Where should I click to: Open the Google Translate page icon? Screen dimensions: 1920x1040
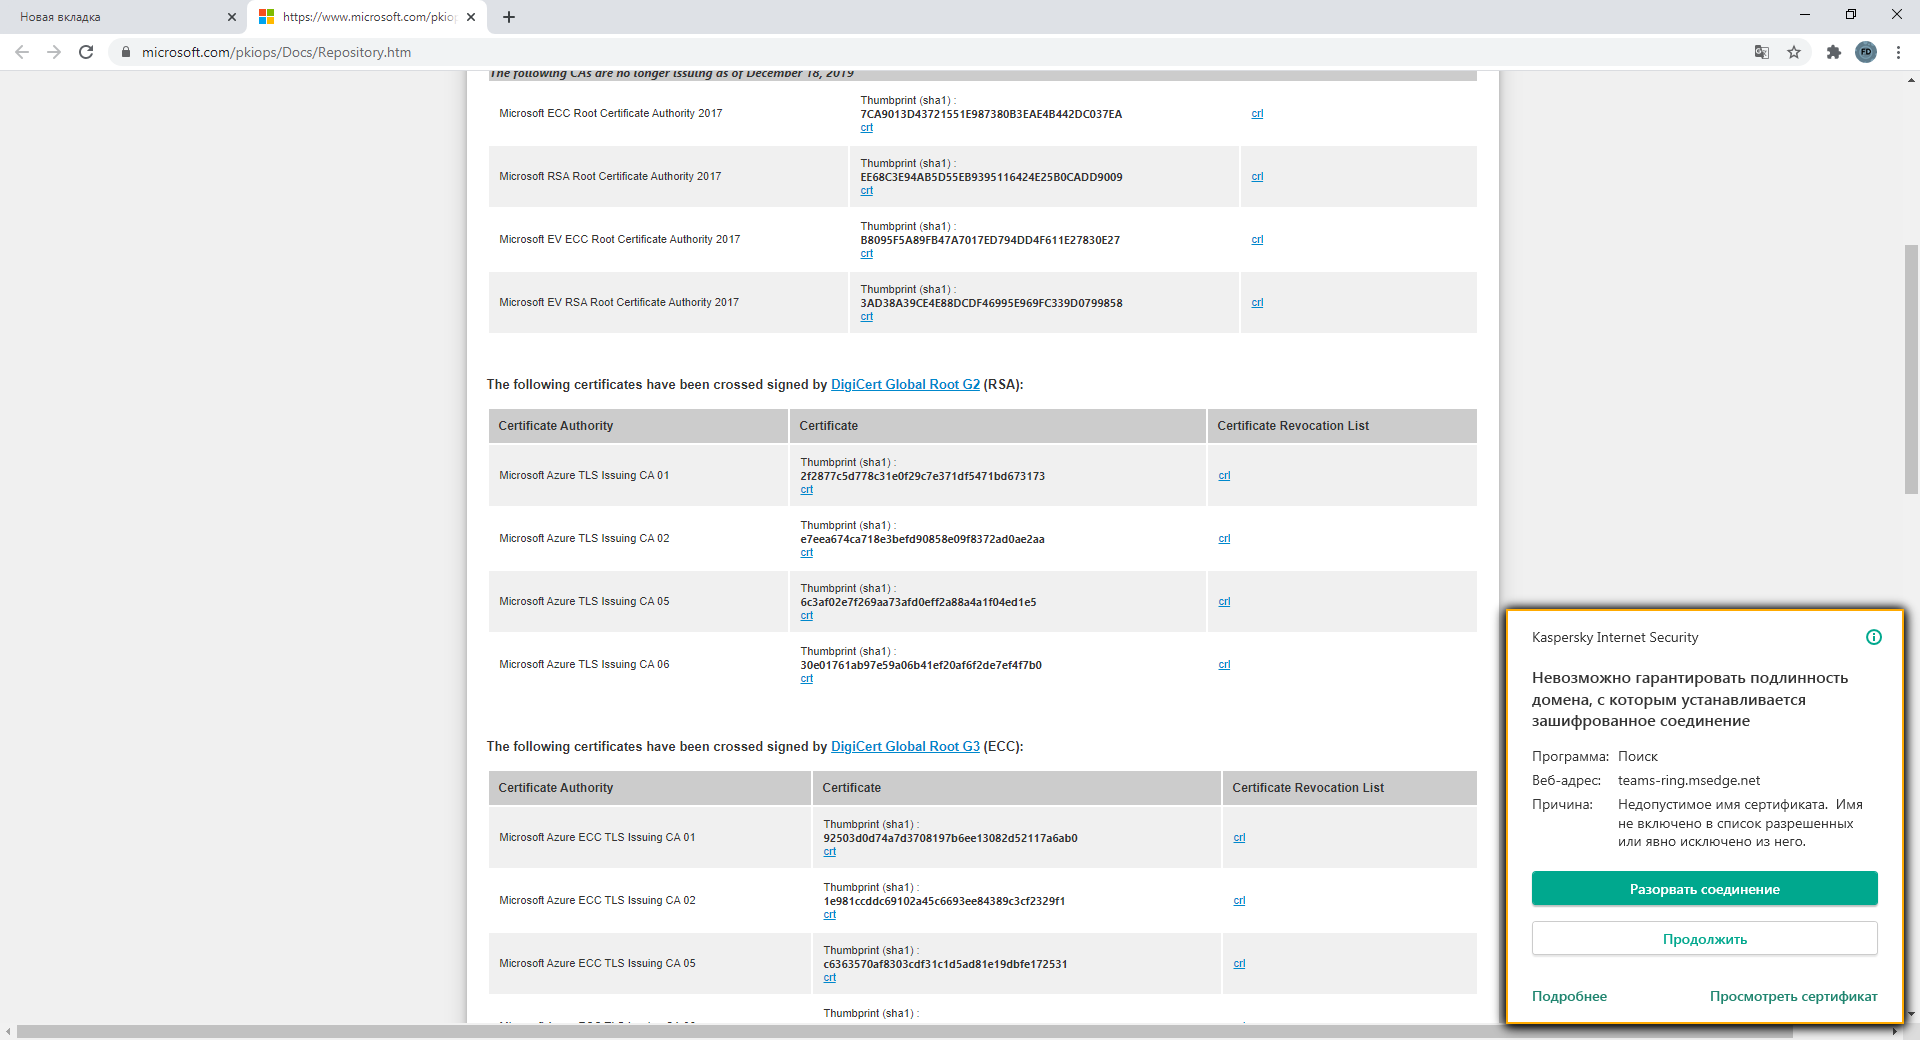coord(1762,52)
